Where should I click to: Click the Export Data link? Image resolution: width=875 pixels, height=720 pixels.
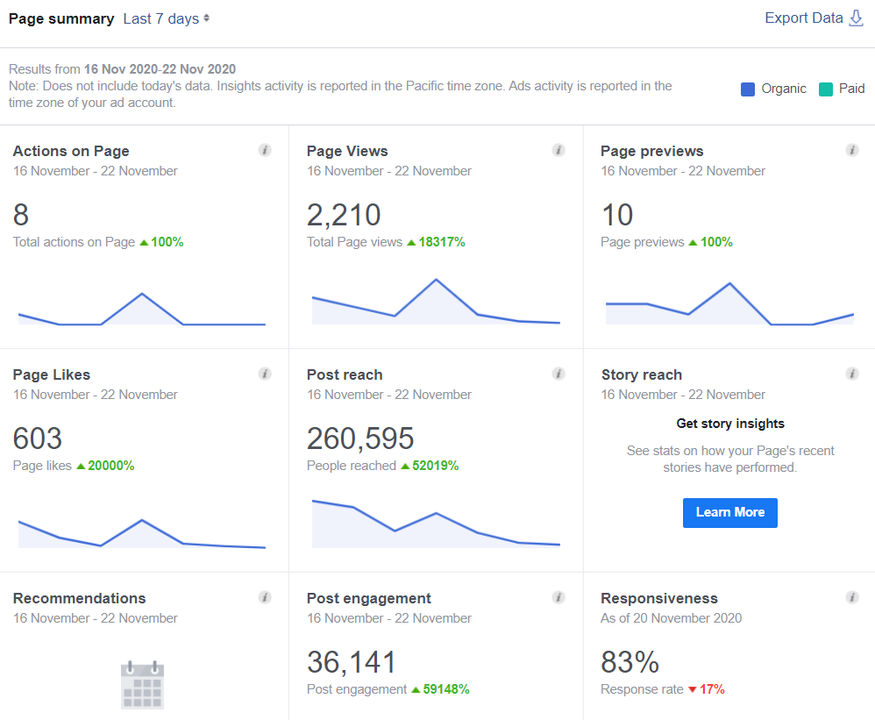(x=803, y=18)
